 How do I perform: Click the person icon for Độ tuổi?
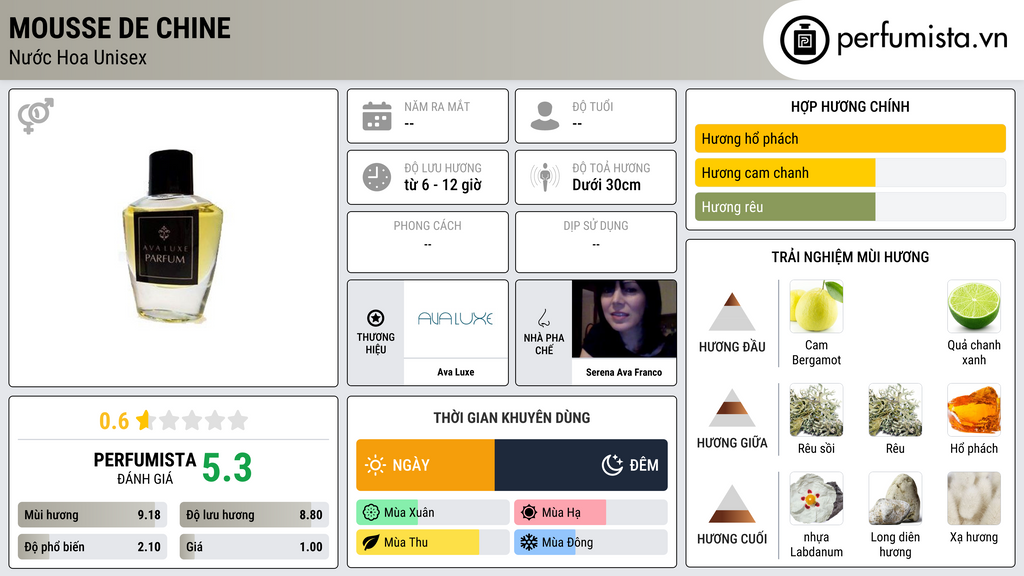tap(545, 116)
